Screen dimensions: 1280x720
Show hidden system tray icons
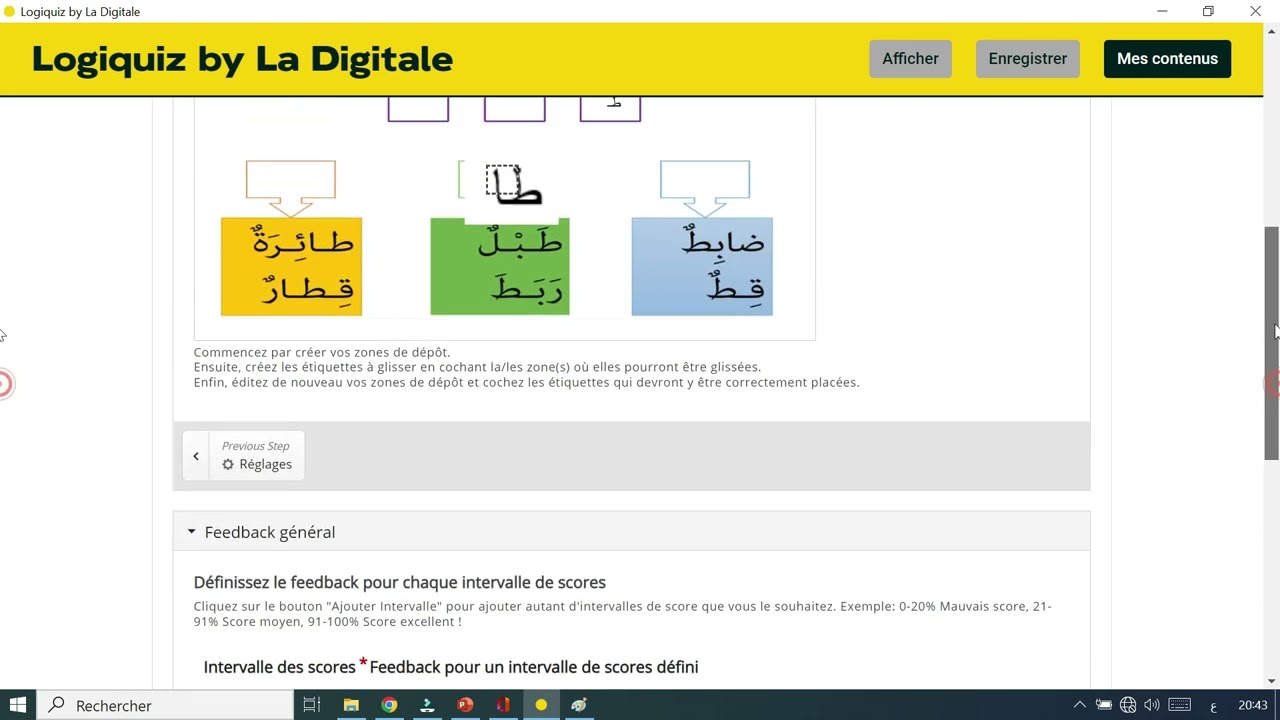(x=1079, y=705)
